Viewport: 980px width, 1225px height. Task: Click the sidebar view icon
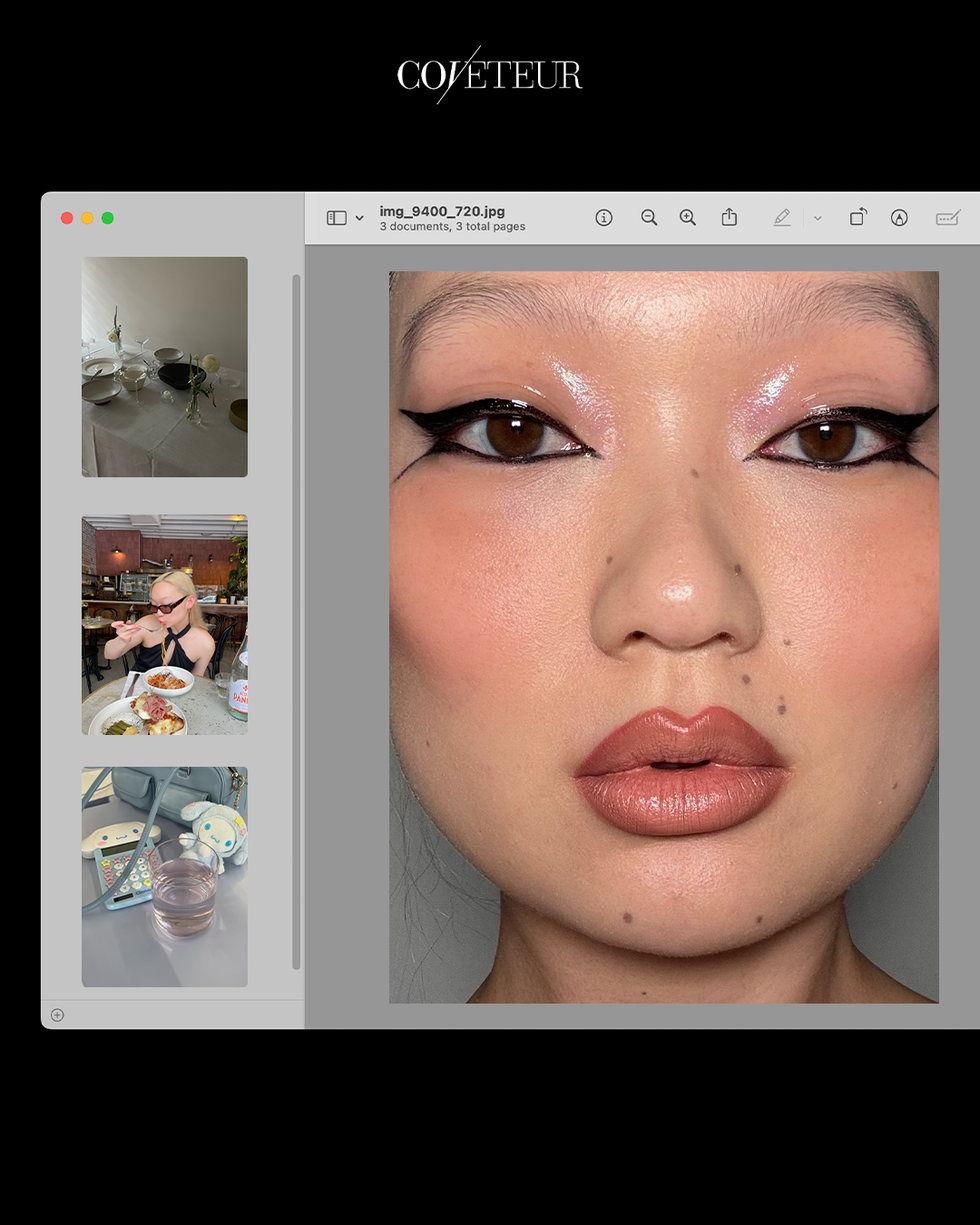(x=336, y=218)
